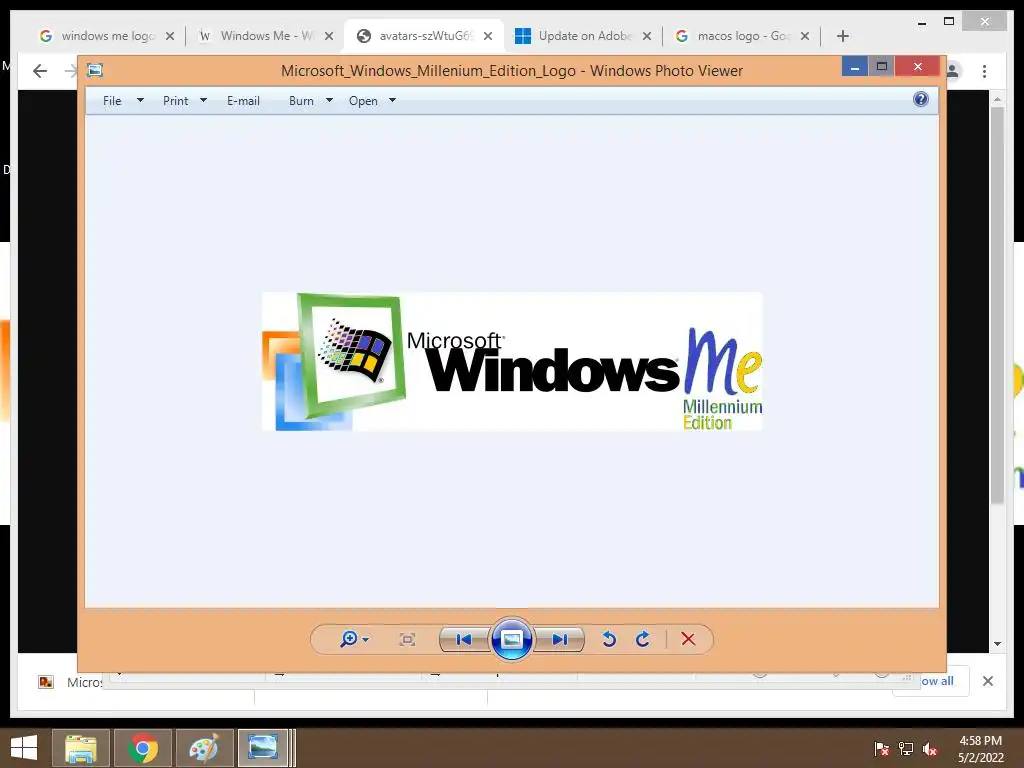Click the network tray icon
The height and width of the screenshot is (768, 1024).
(x=906, y=748)
